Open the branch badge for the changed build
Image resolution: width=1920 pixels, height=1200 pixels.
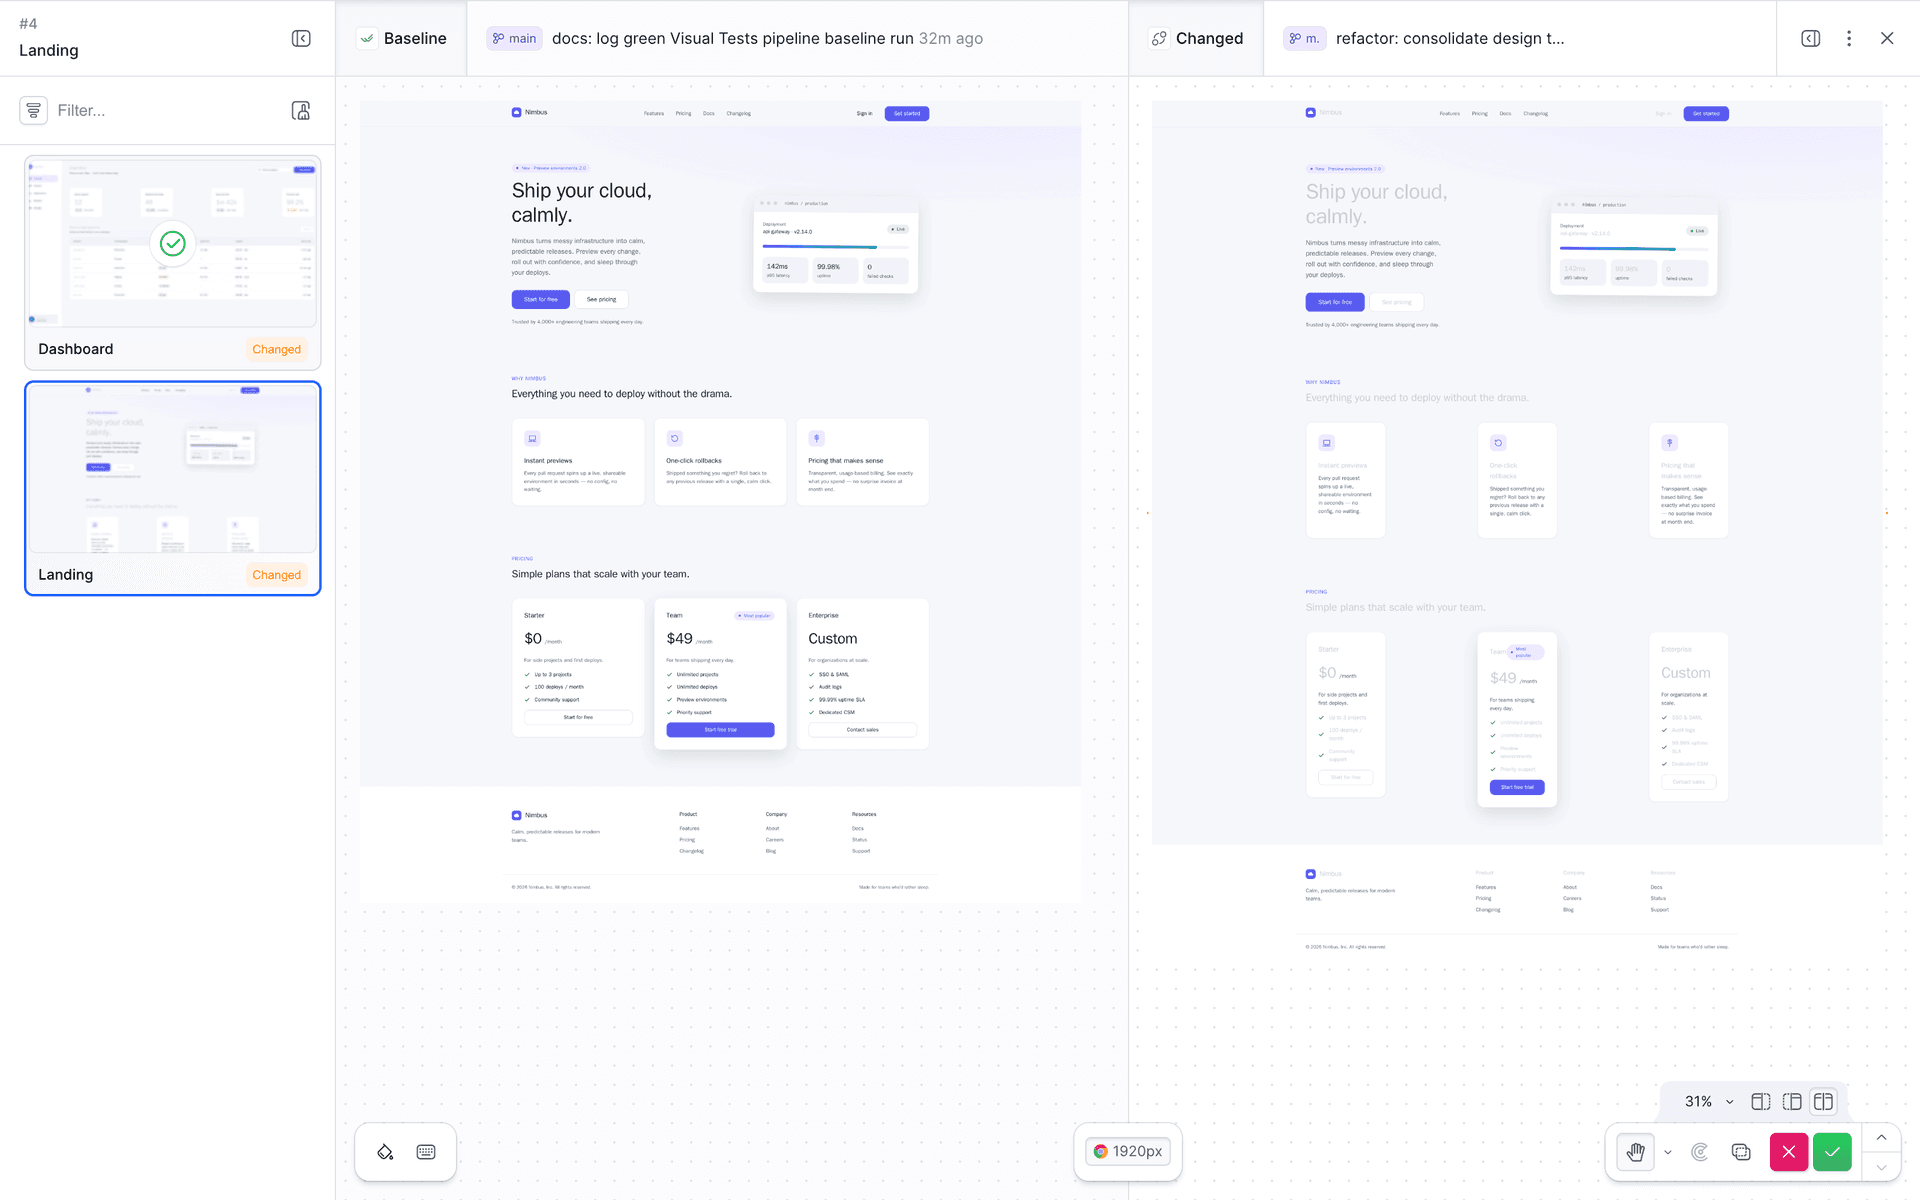[1304, 38]
